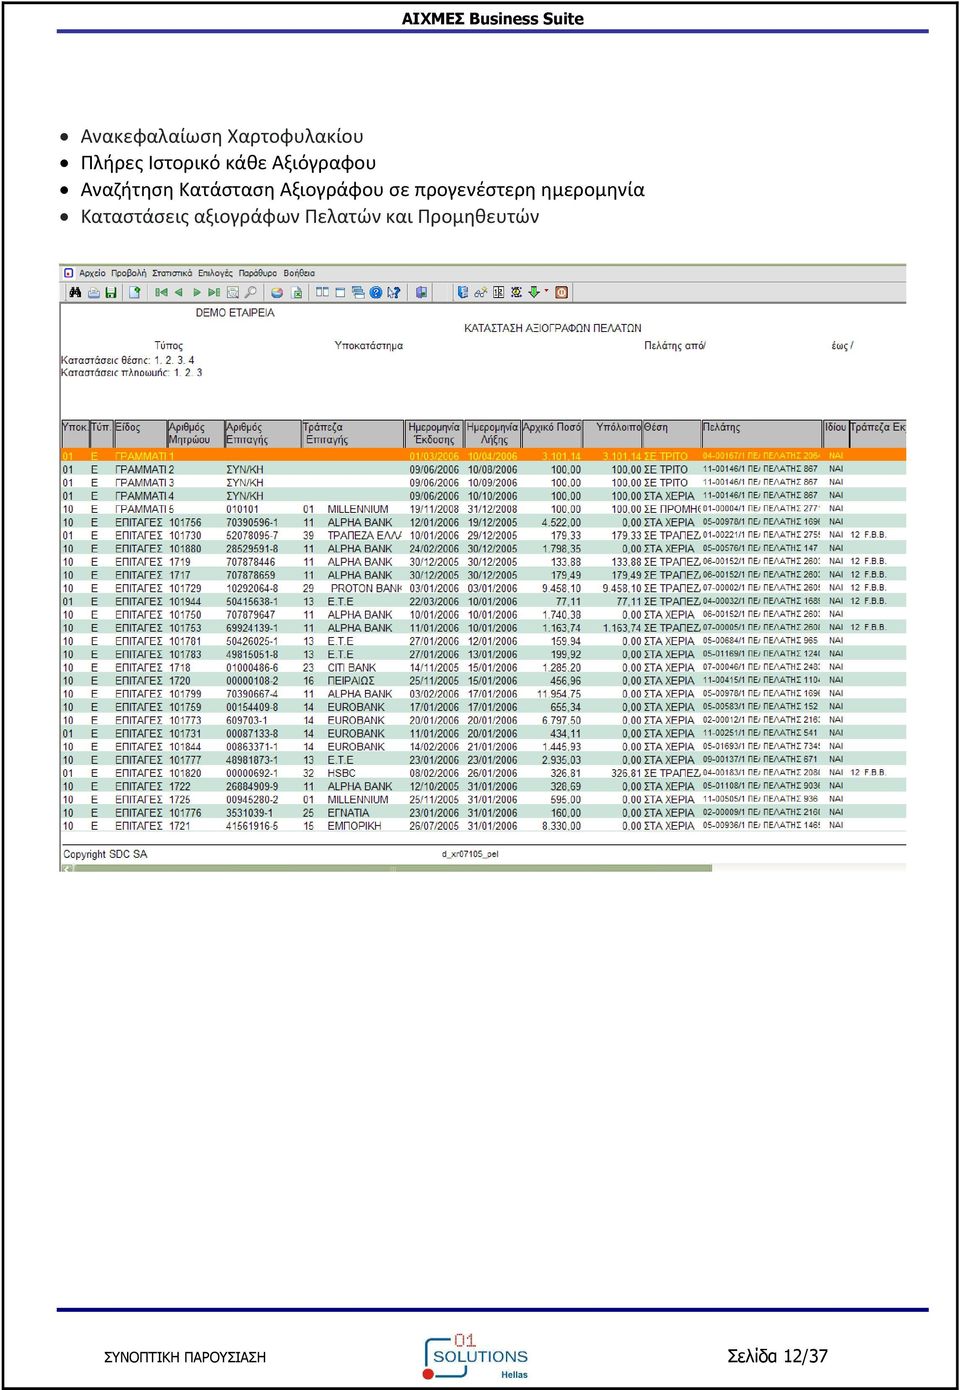
Task: Click the Αριθμός Επιταγής column header
Action: point(262,433)
